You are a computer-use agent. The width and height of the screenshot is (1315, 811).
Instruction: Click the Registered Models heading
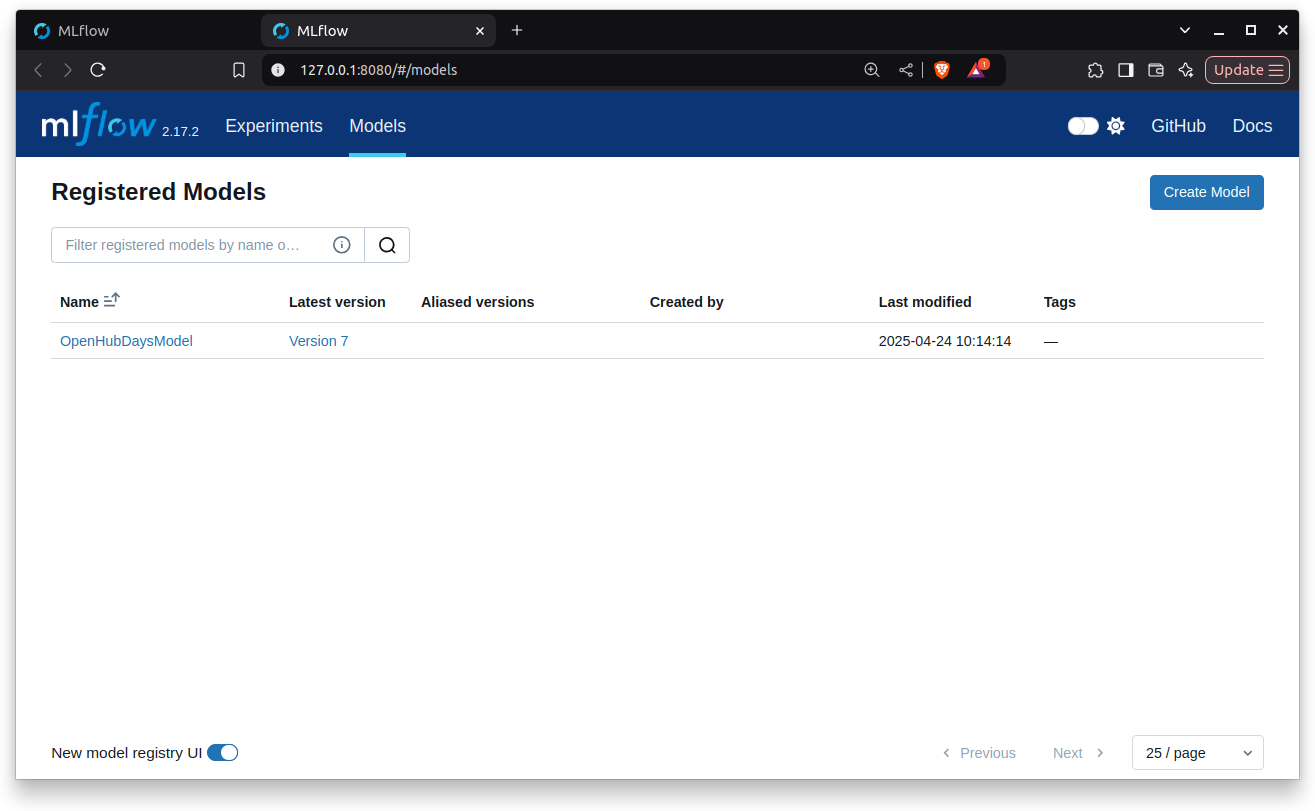coord(159,192)
